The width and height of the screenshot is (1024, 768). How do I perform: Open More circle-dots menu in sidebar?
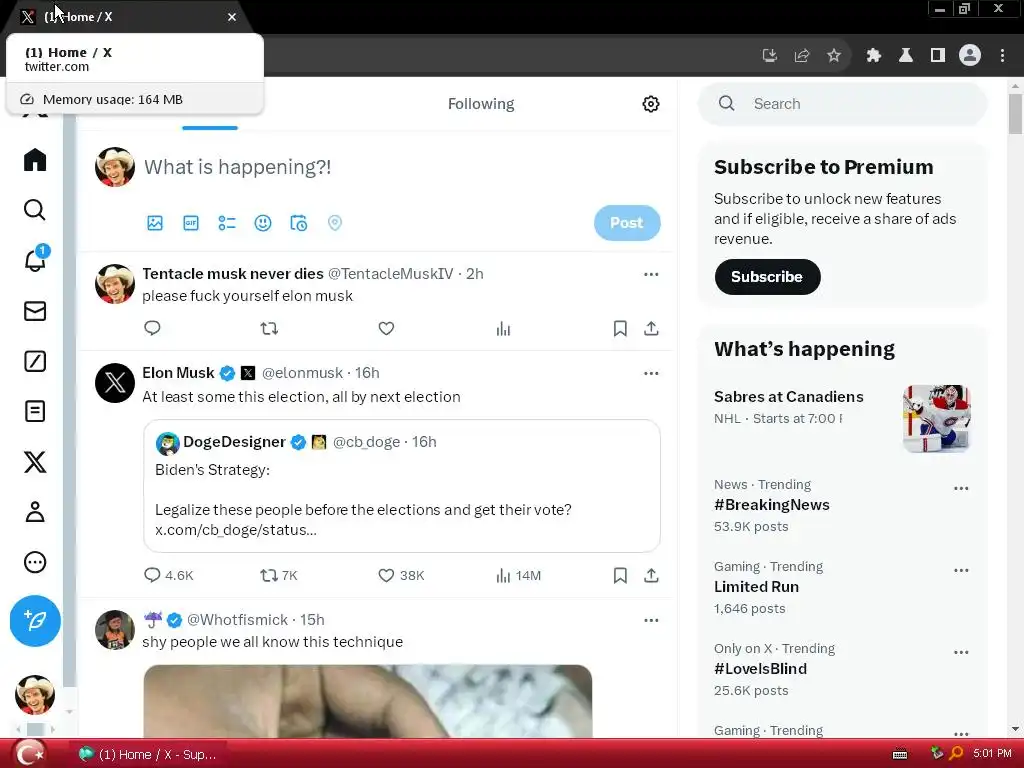click(x=35, y=562)
